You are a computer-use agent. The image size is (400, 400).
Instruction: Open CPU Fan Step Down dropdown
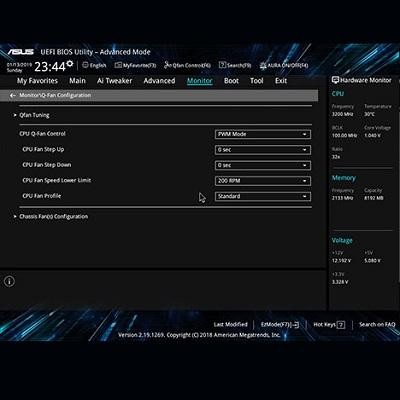(x=263, y=165)
